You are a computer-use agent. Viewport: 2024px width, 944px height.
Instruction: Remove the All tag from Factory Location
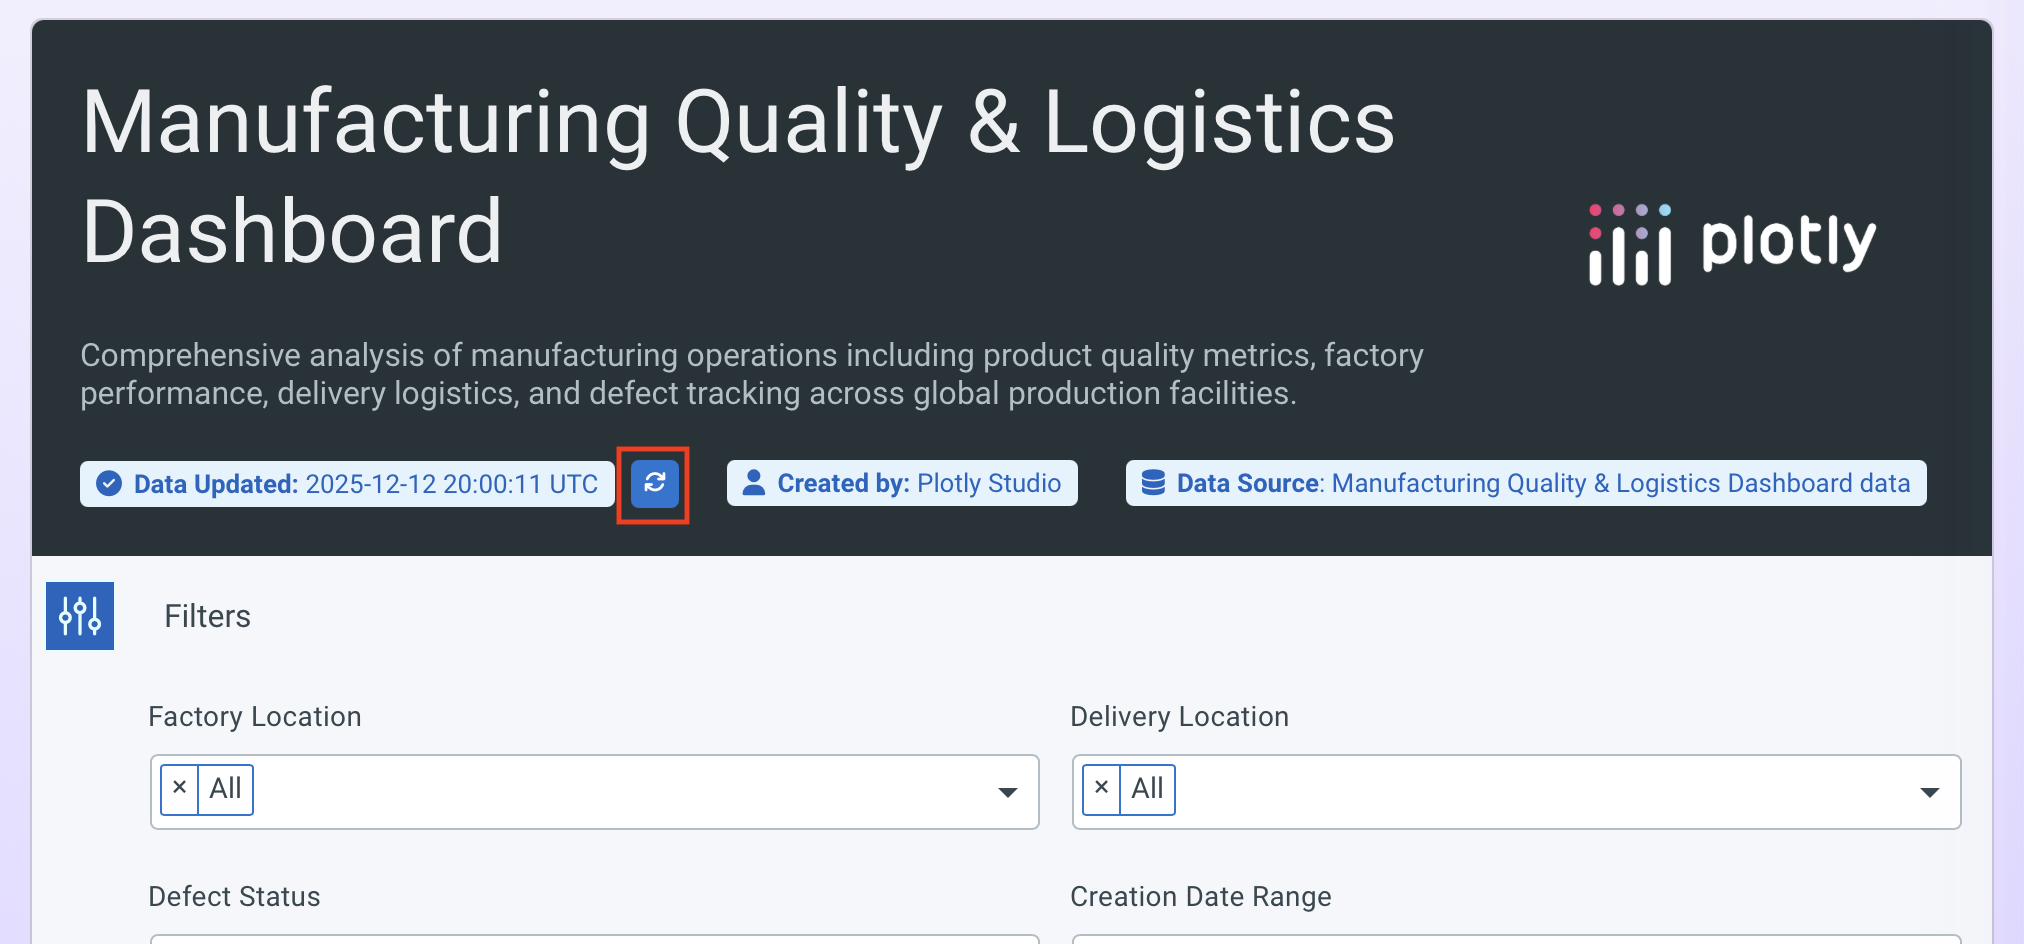[x=180, y=788]
